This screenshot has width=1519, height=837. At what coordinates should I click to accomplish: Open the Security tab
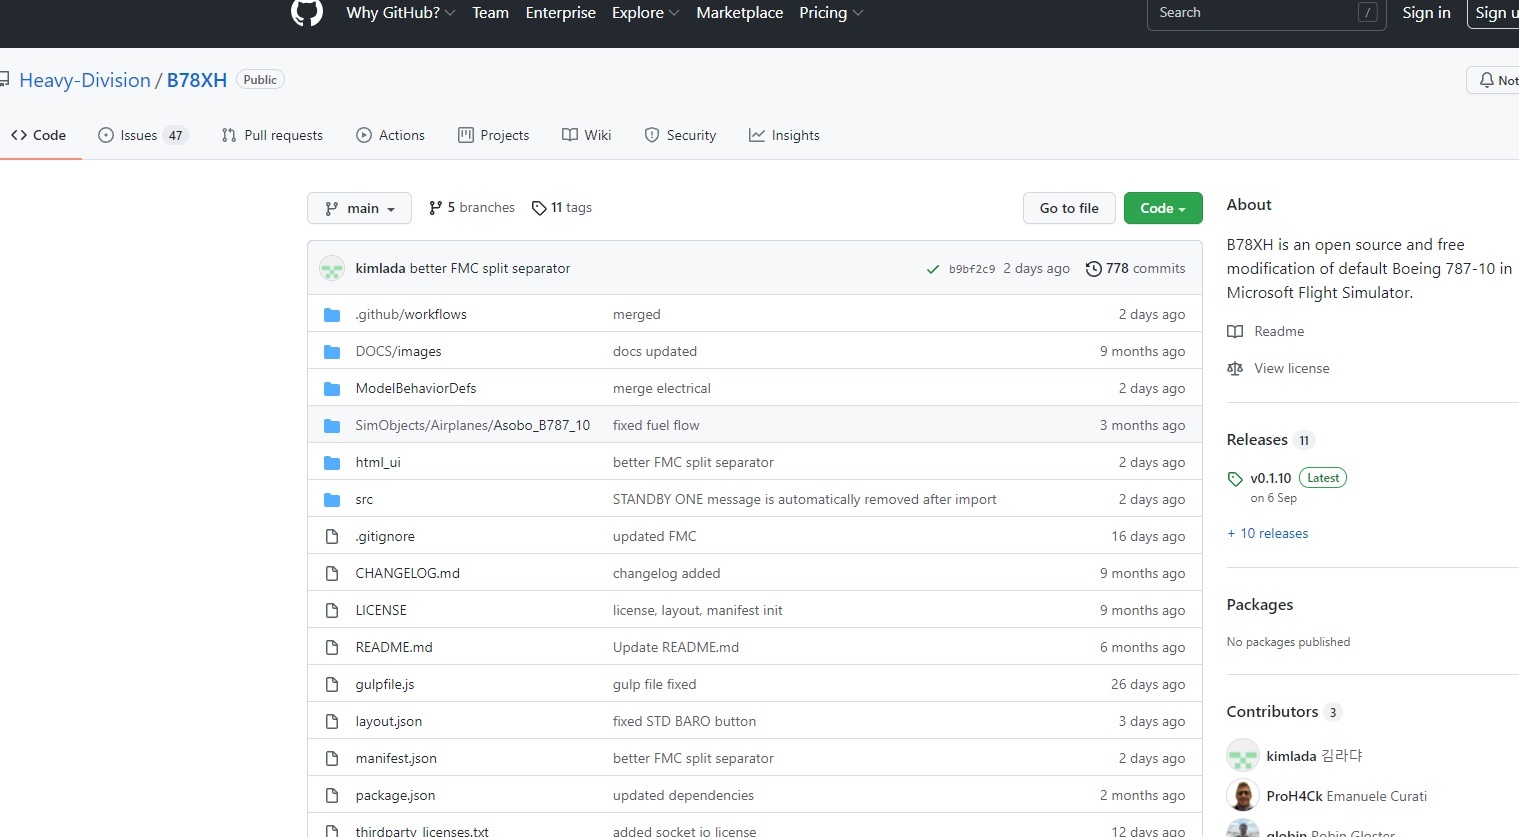tap(680, 135)
